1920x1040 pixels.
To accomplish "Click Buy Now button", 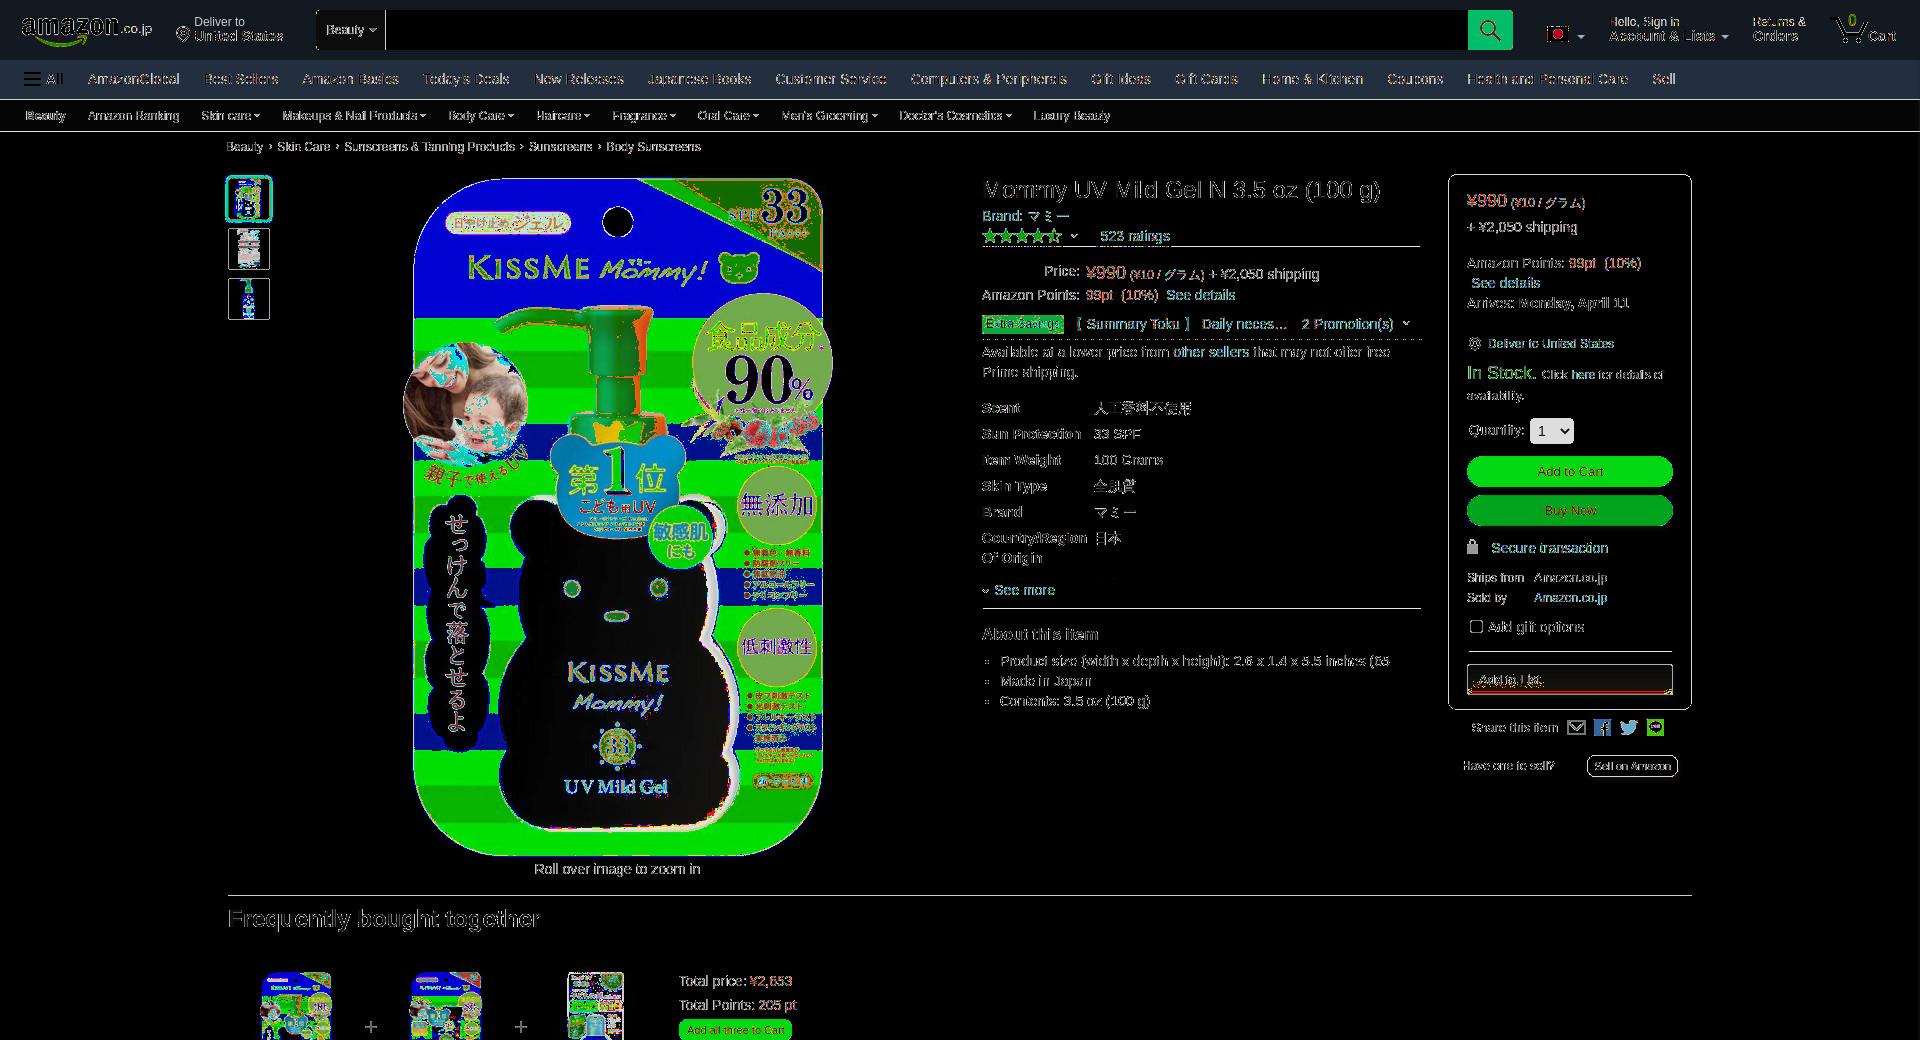I will click(1569, 510).
